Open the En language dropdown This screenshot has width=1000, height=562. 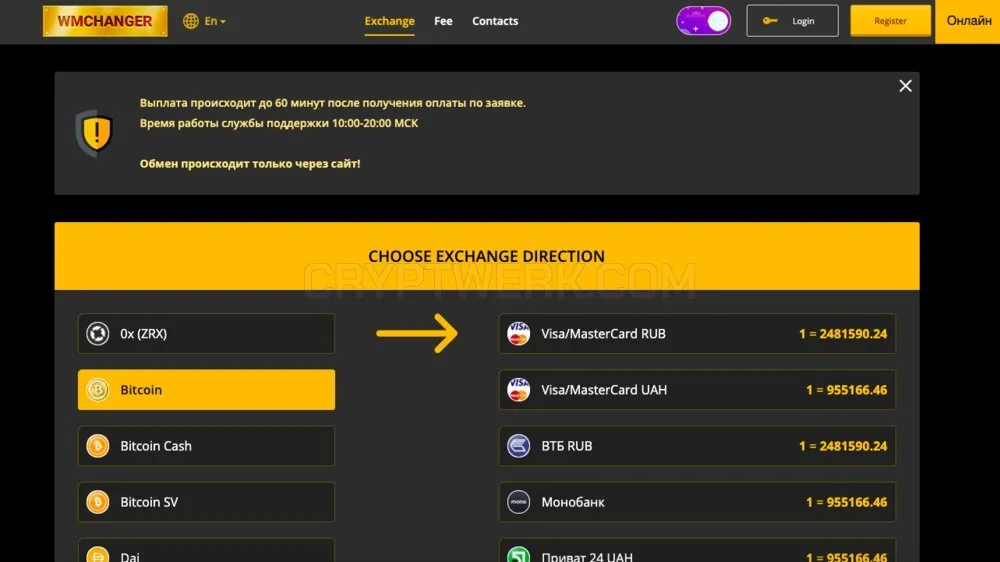tap(215, 21)
